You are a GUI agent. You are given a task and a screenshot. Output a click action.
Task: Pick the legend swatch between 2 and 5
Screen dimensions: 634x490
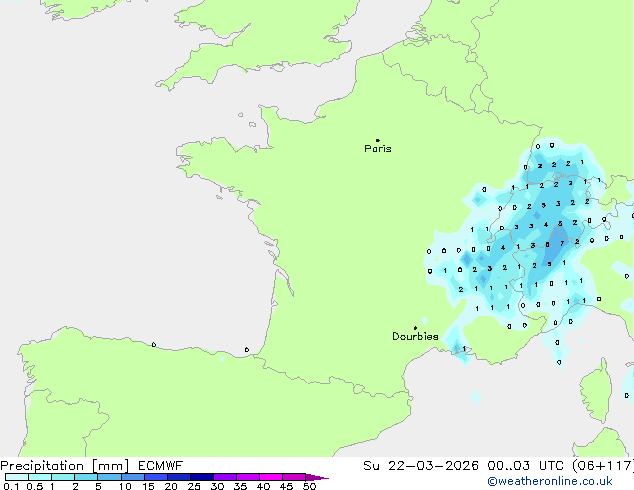[x=86, y=477]
